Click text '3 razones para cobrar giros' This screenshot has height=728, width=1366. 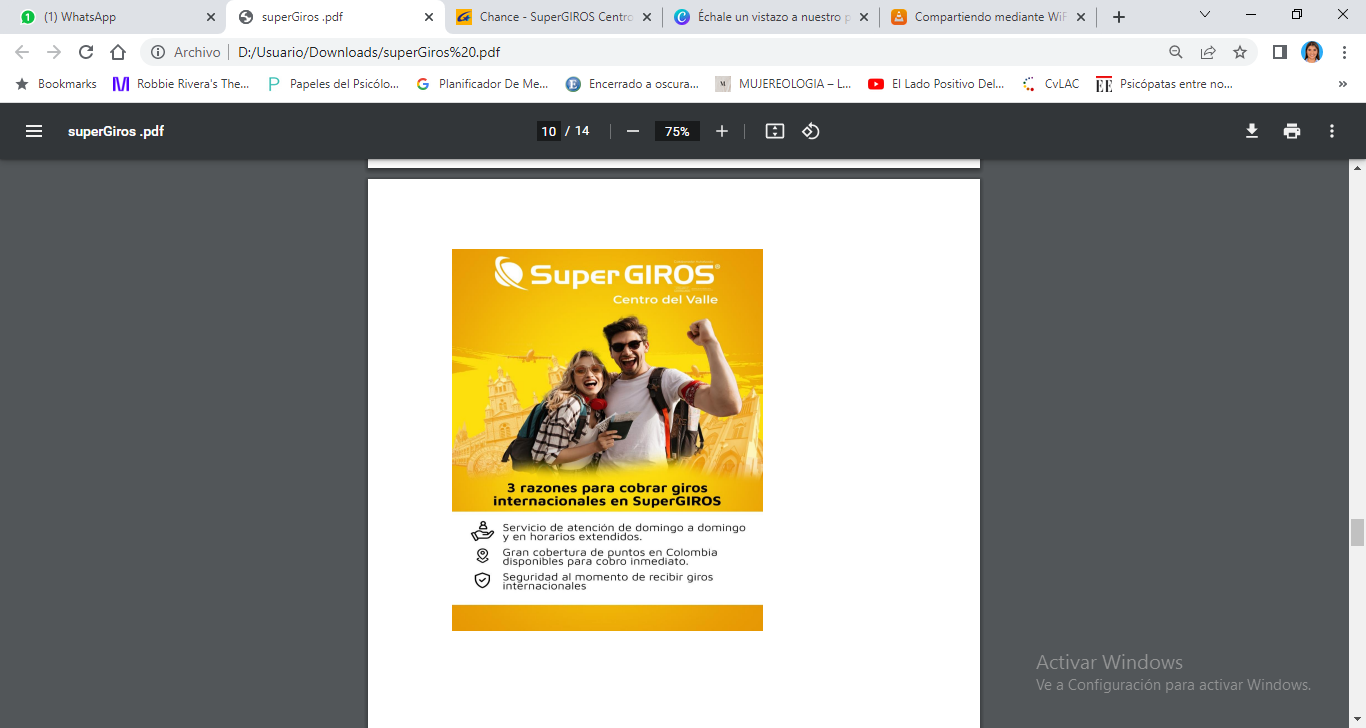pyautogui.click(x=607, y=487)
